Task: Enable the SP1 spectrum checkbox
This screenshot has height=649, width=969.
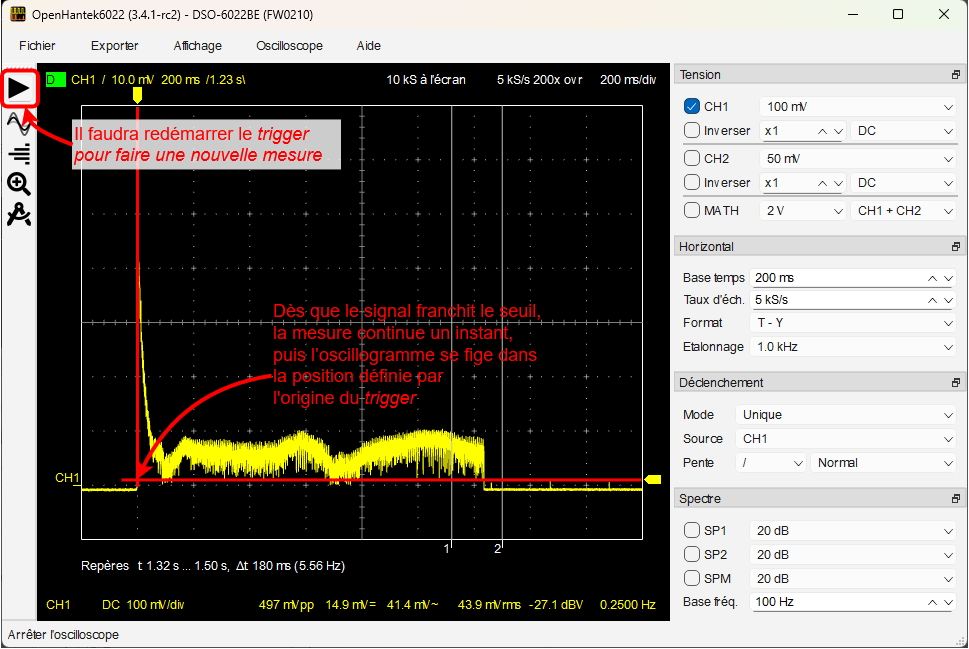Action: [x=692, y=530]
